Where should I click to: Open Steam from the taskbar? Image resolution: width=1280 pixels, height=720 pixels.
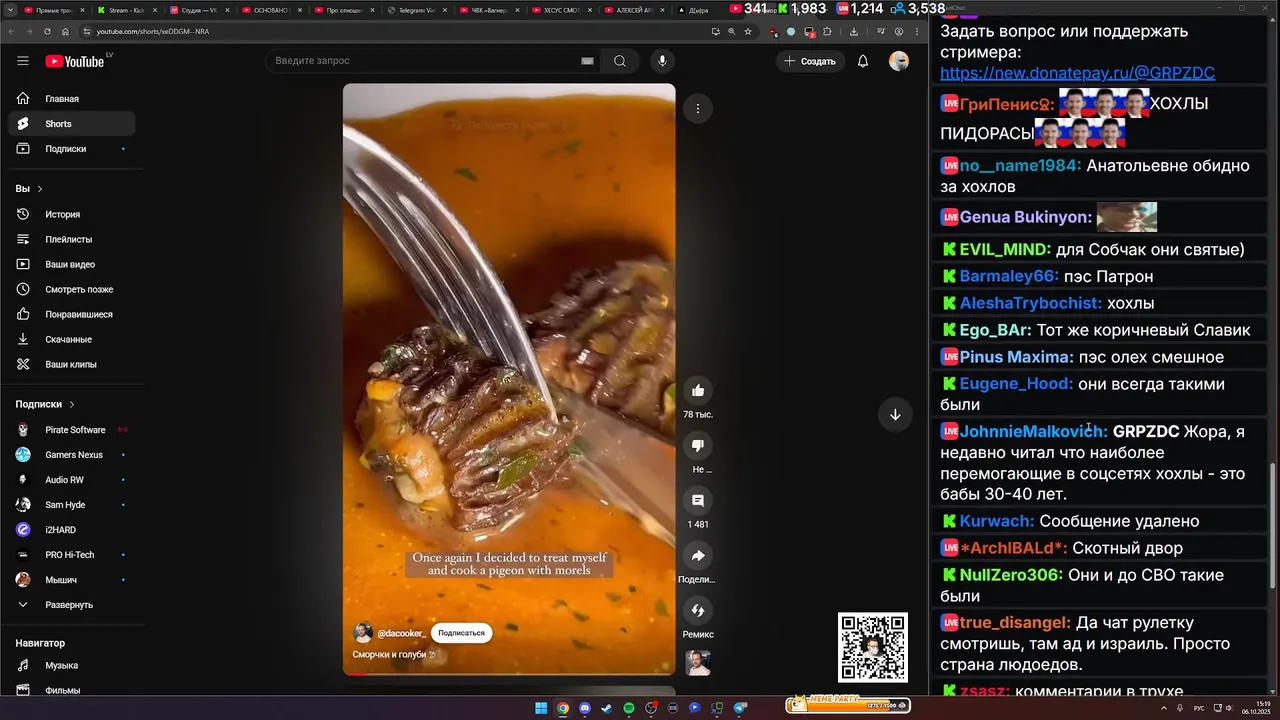607,708
